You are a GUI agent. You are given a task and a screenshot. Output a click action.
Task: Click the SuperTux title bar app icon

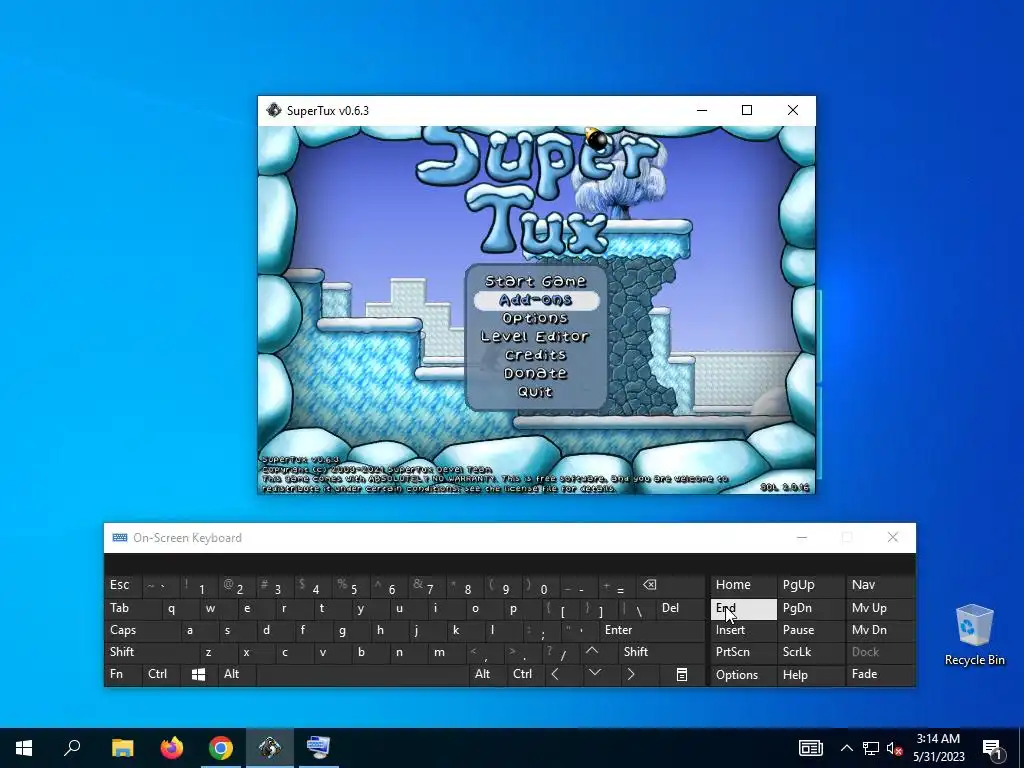pyautogui.click(x=274, y=110)
